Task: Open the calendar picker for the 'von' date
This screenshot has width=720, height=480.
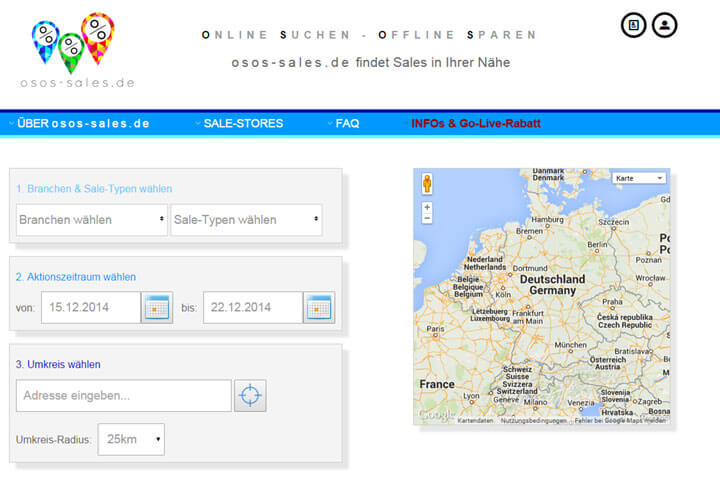Action: [157, 308]
